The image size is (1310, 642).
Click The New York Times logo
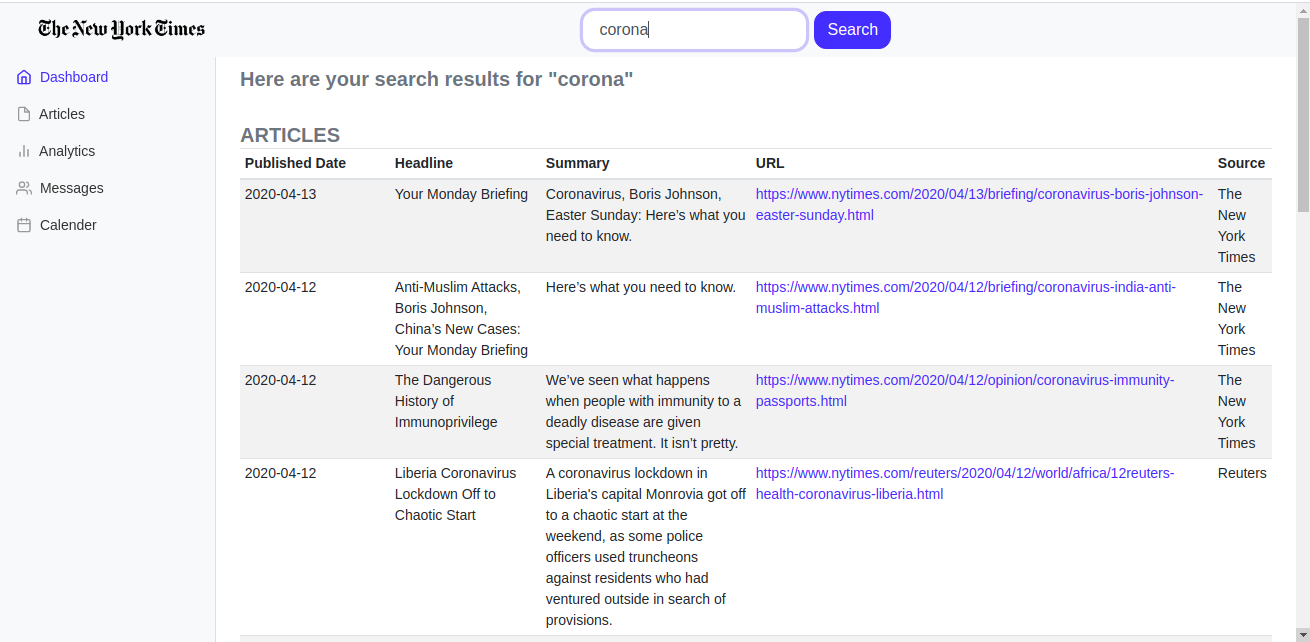122,29
